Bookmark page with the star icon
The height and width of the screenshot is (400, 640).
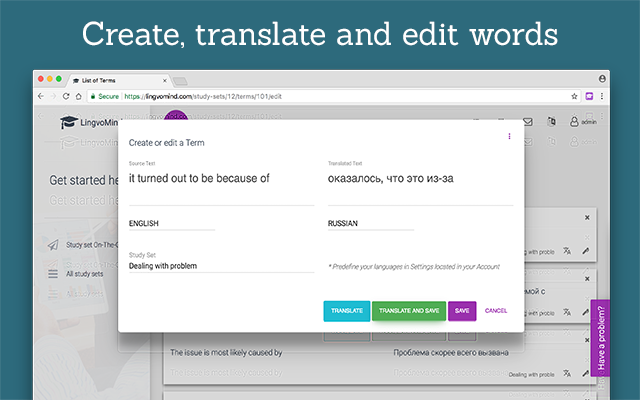[574, 96]
